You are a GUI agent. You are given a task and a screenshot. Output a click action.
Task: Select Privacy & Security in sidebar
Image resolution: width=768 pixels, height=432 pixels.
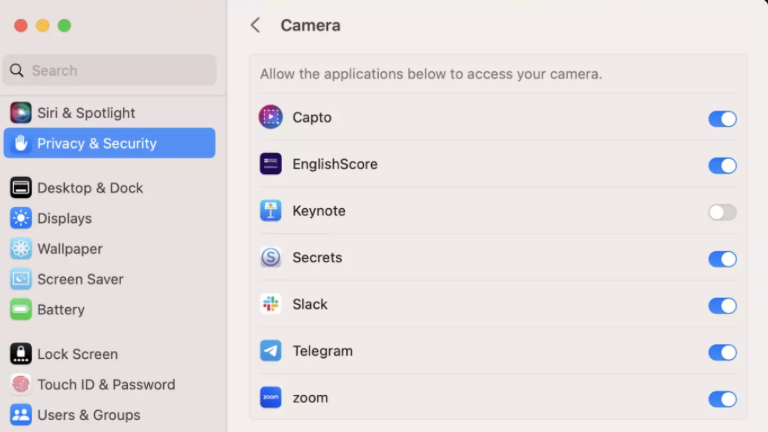[109, 143]
